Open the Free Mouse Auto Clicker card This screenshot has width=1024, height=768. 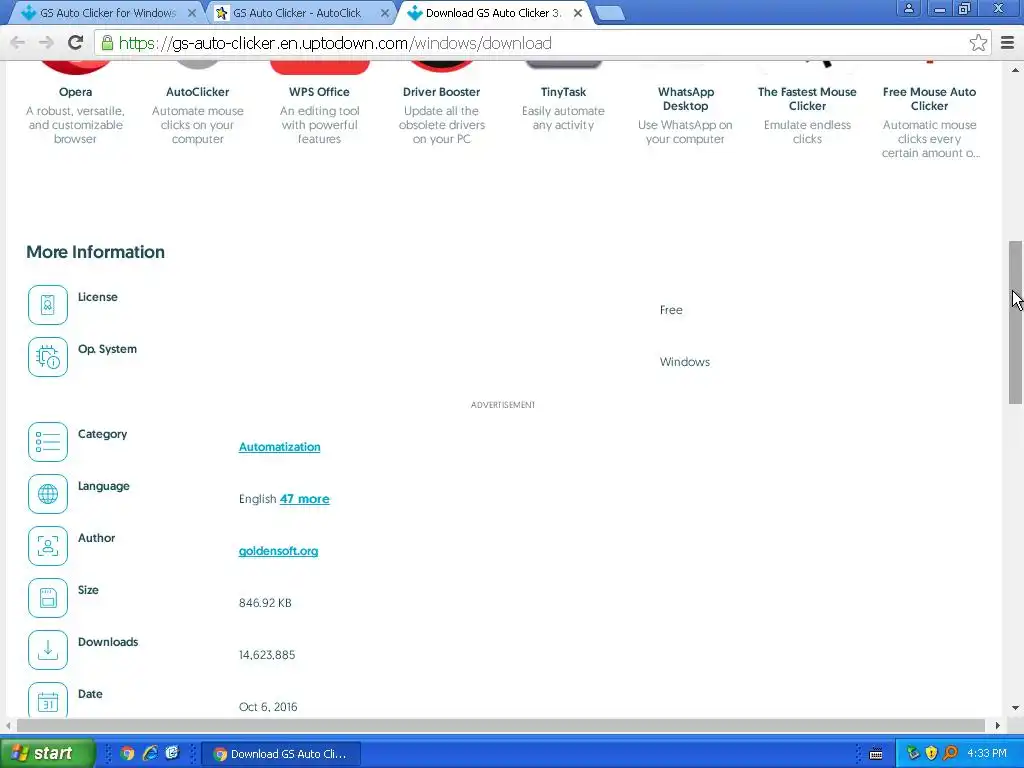[929, 111]
